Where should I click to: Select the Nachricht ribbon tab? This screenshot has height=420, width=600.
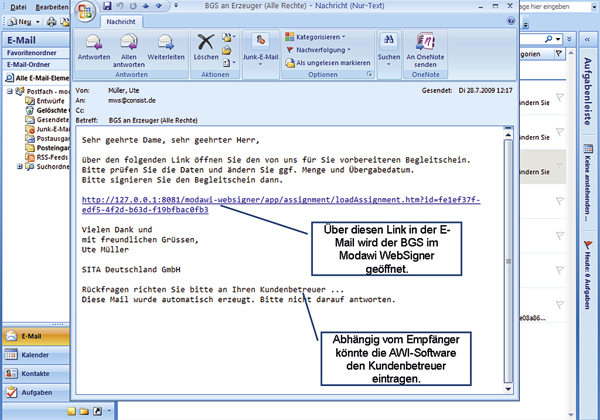[x=121, y=22]
